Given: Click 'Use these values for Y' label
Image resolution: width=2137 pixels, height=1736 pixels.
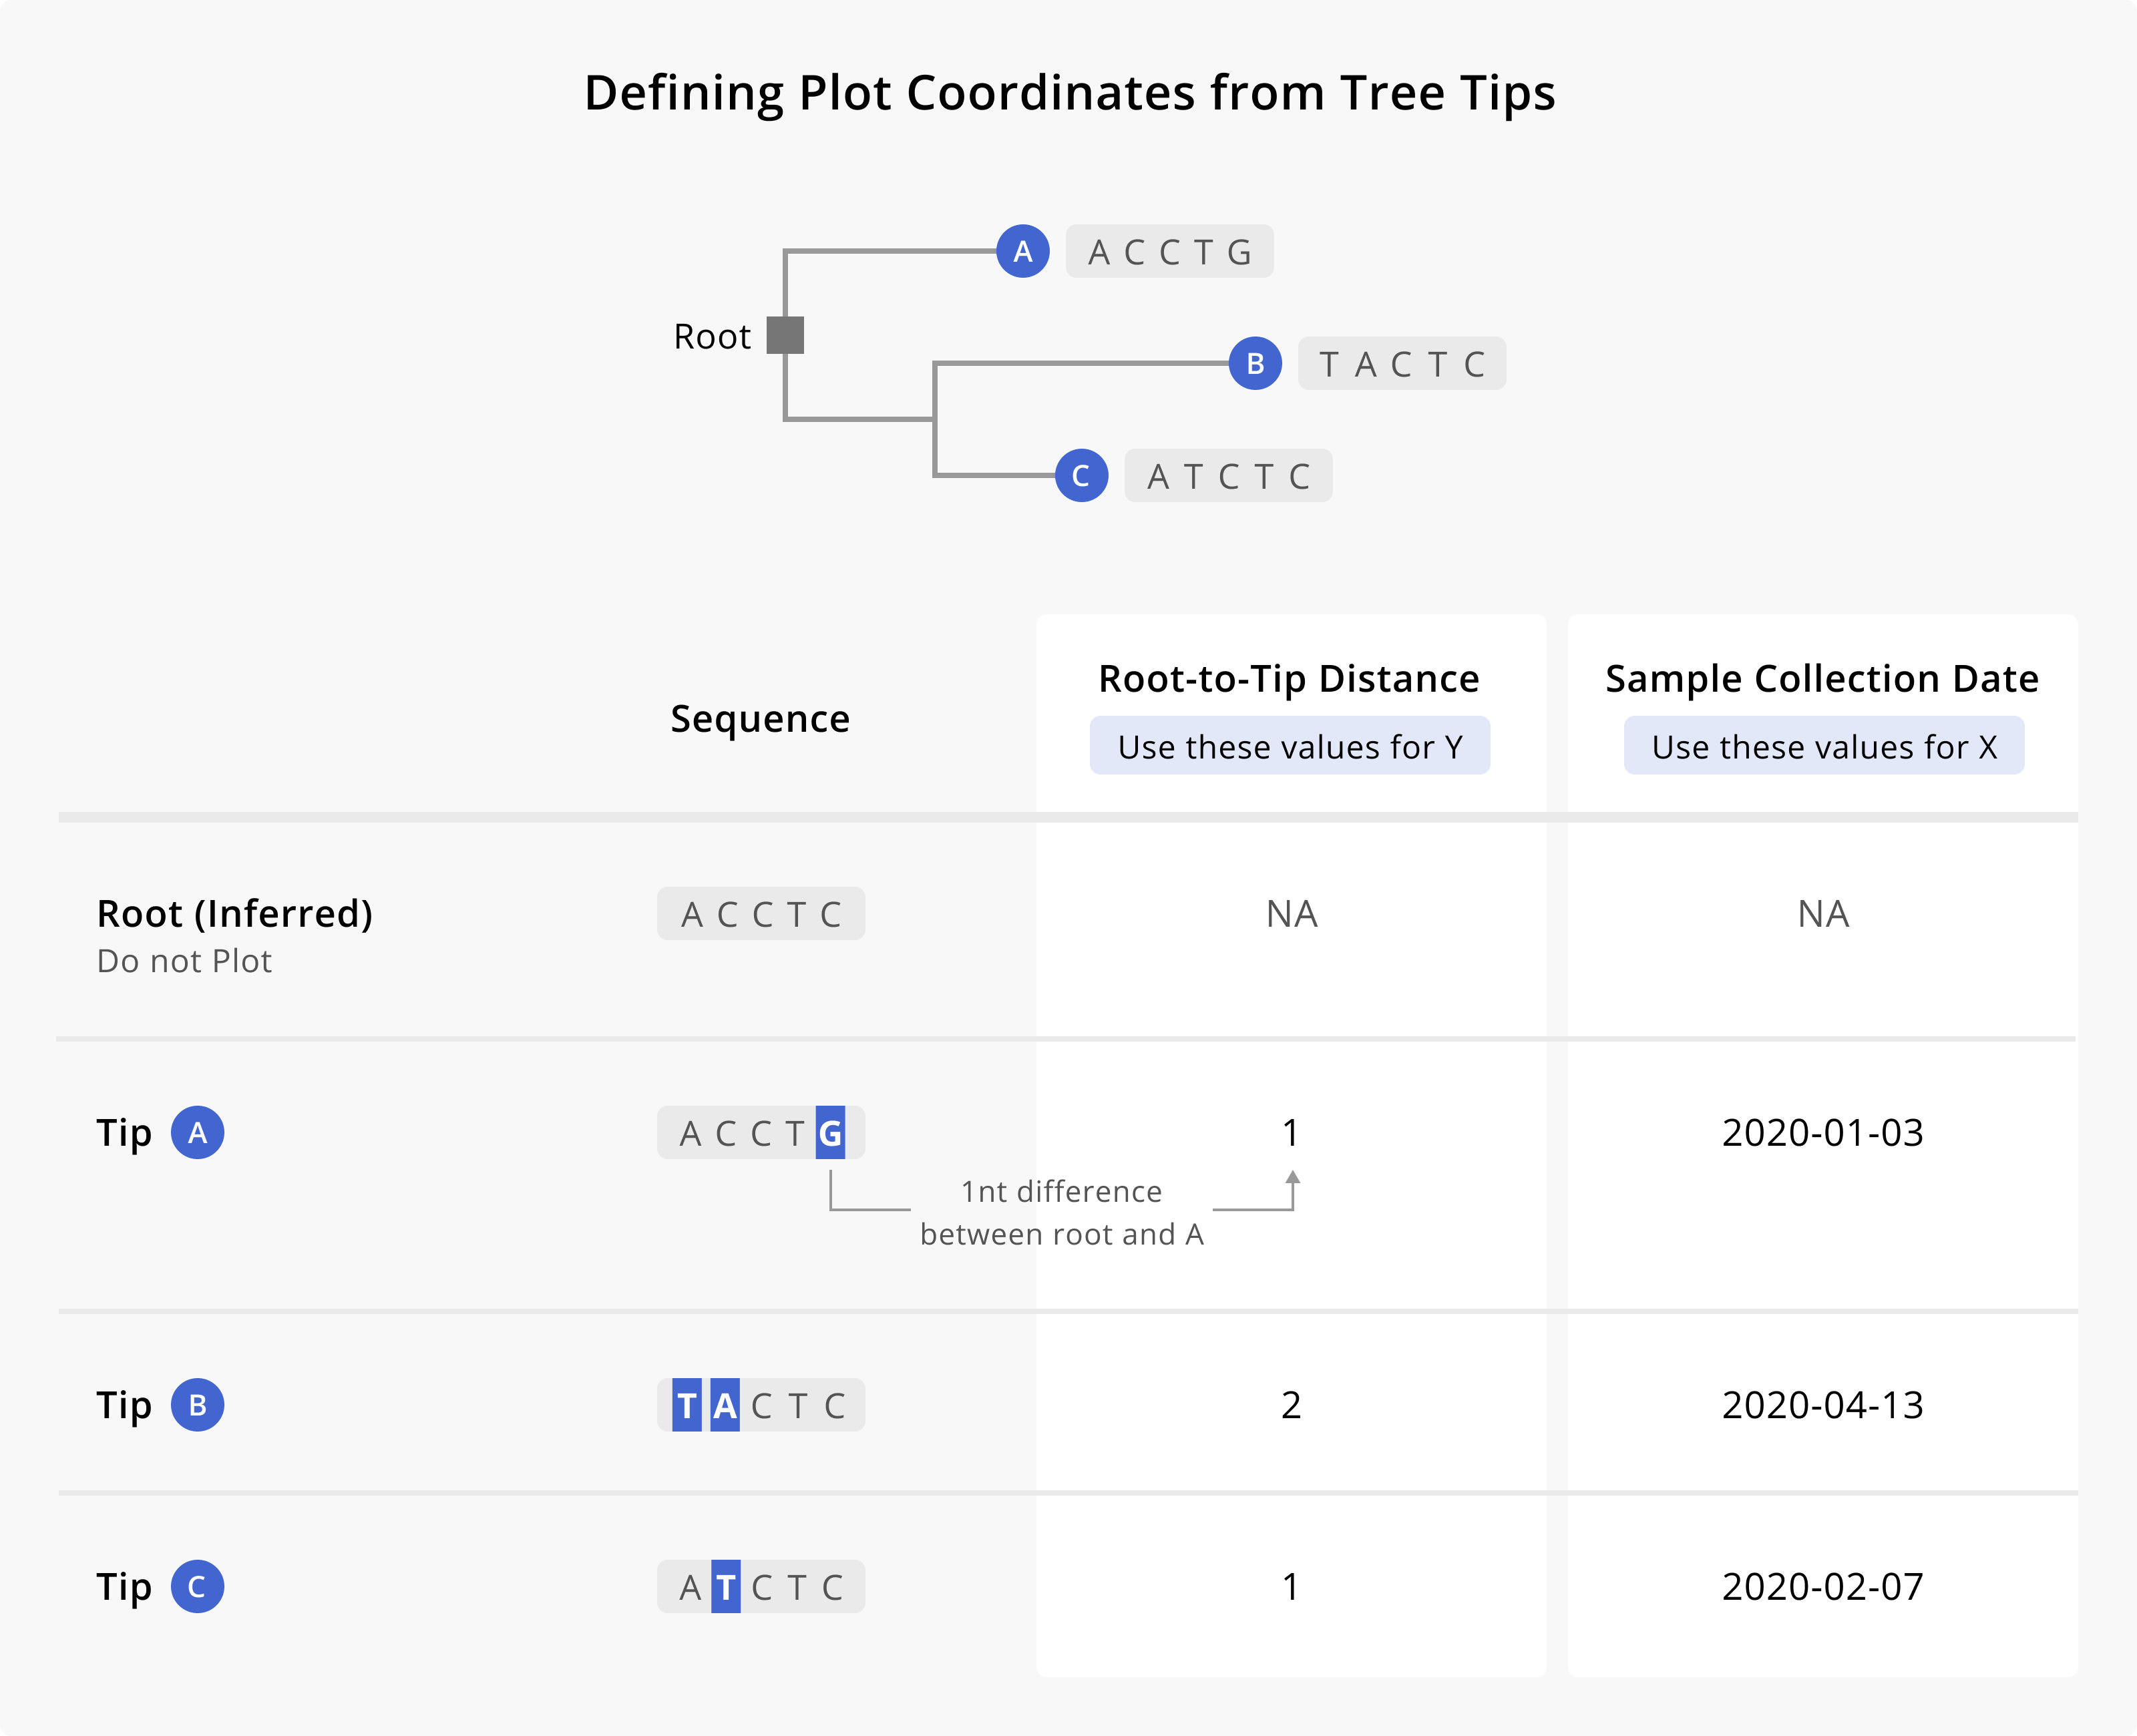Looking at the screenshot, I should click(x=1289, y=746).
